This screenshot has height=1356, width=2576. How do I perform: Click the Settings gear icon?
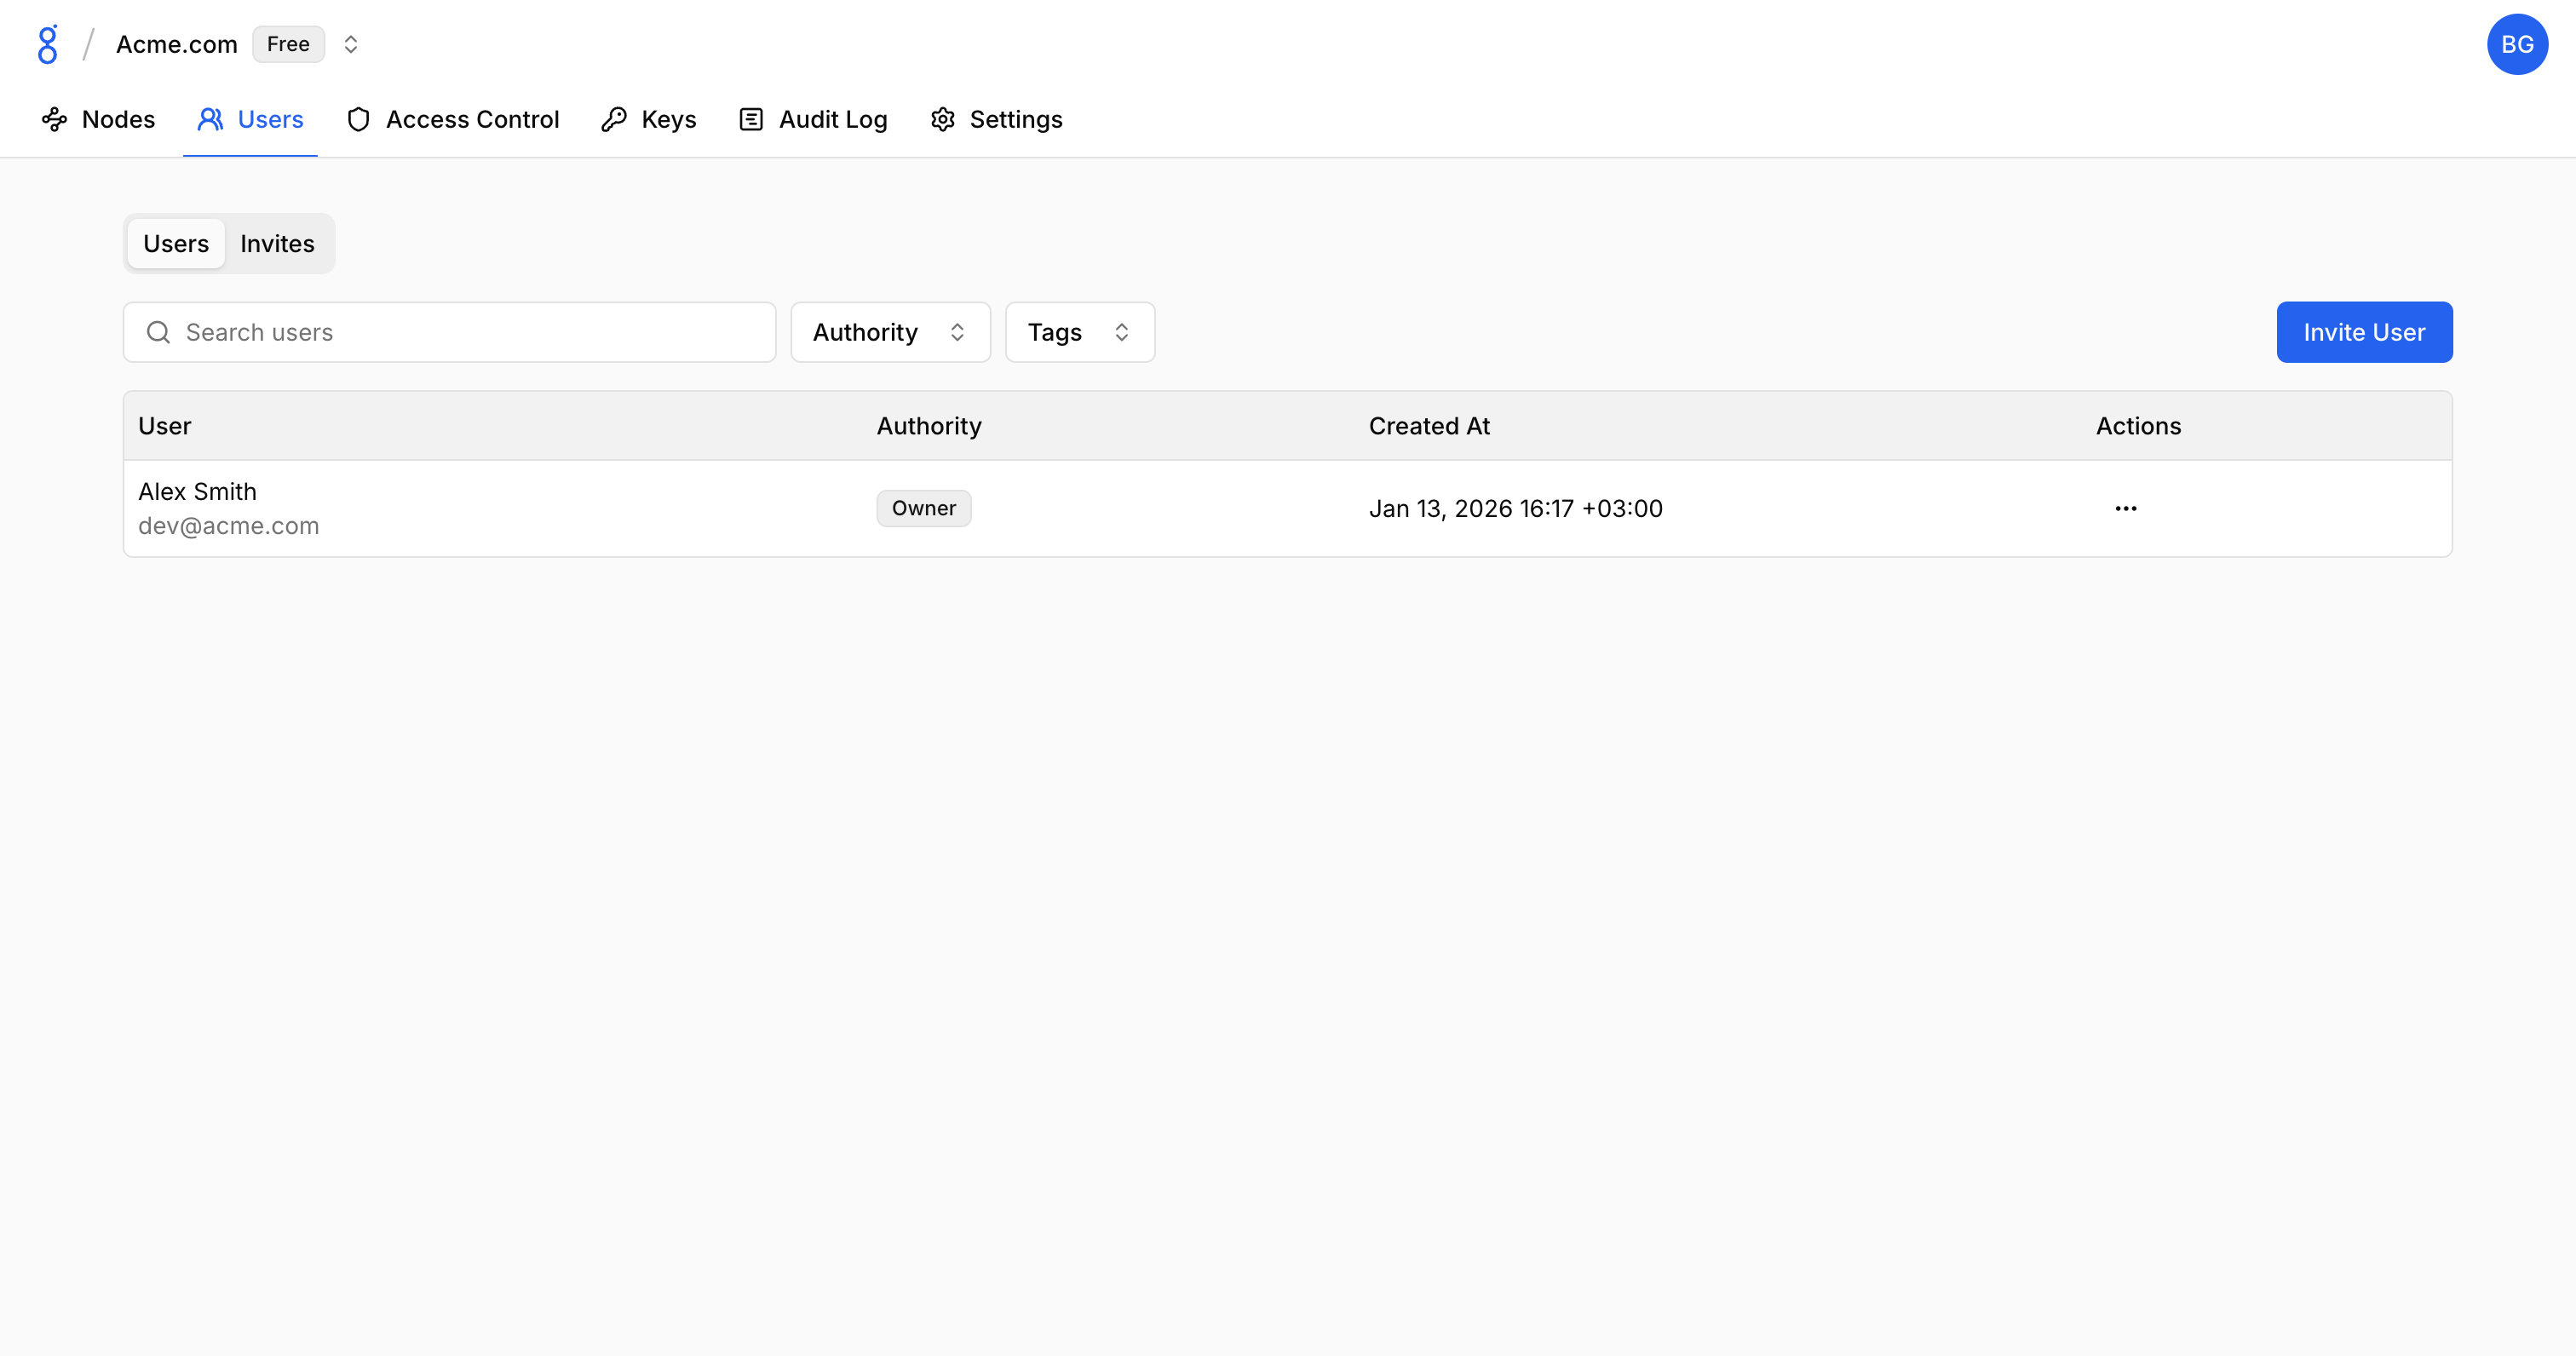(942, 120)
